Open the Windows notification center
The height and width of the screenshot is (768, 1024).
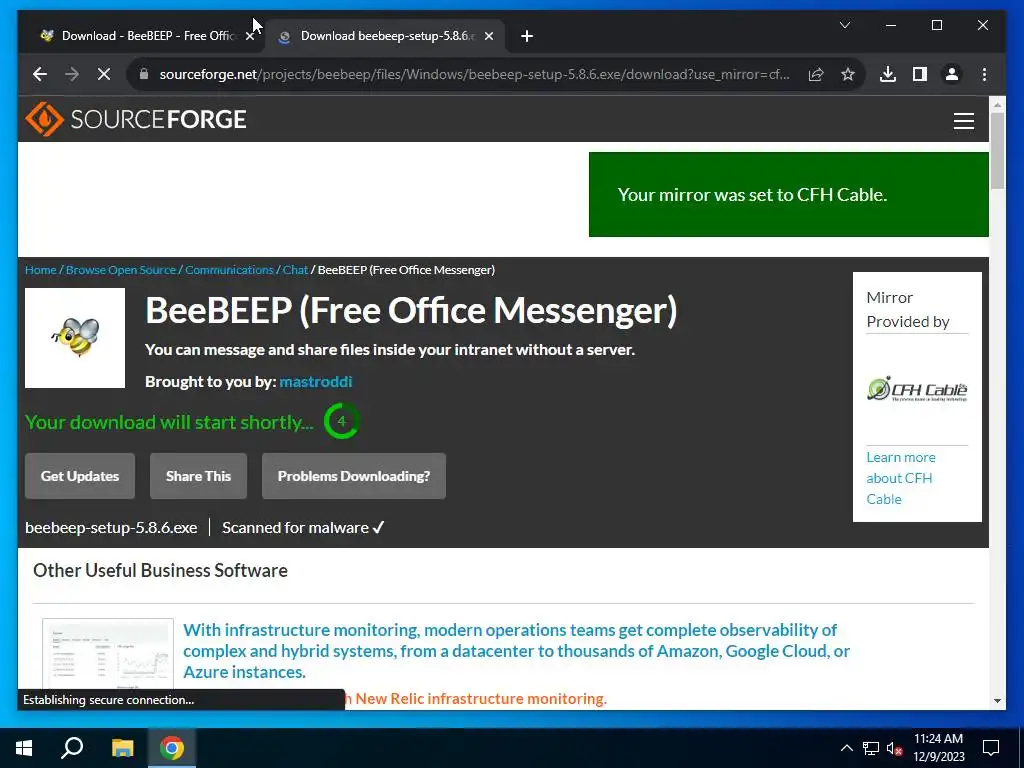click(991, 748)
